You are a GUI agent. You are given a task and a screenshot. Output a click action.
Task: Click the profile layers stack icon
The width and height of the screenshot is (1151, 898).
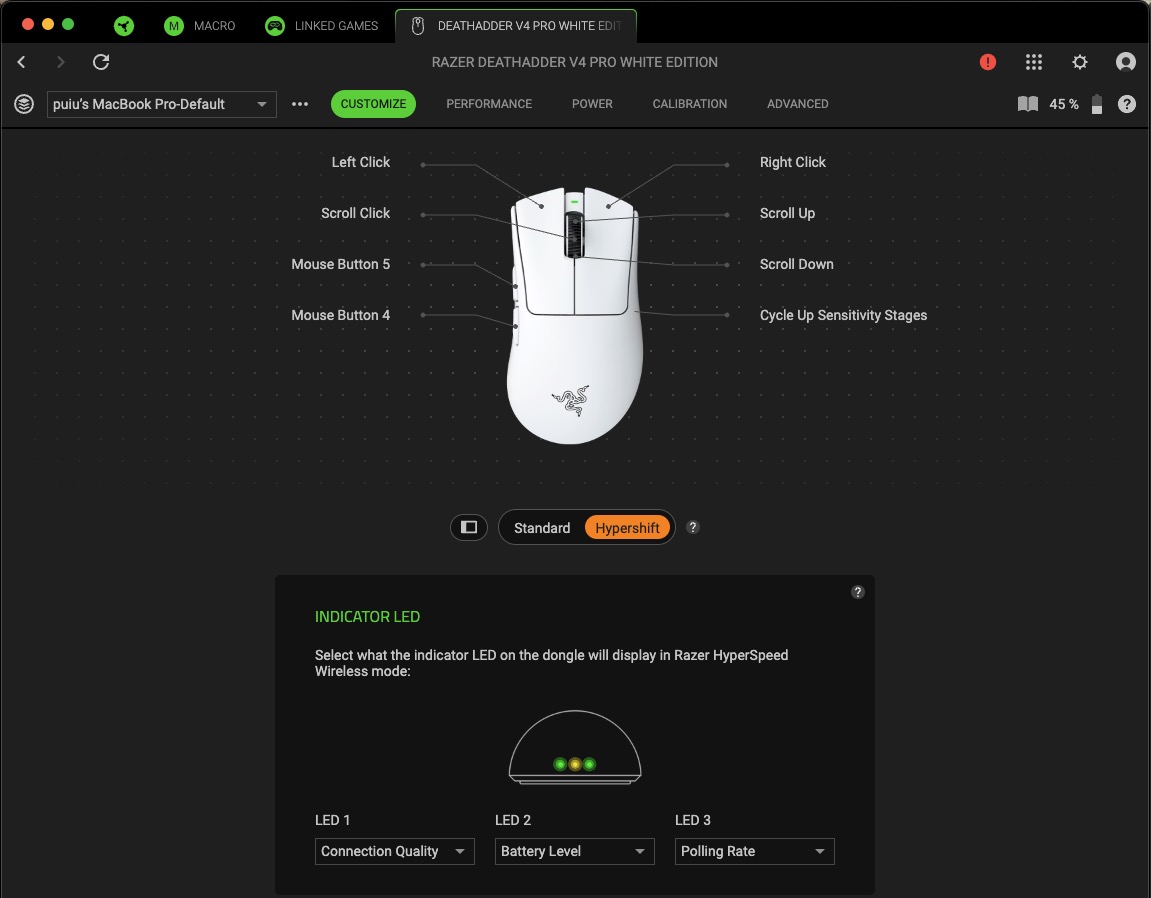tap(23, 104)
